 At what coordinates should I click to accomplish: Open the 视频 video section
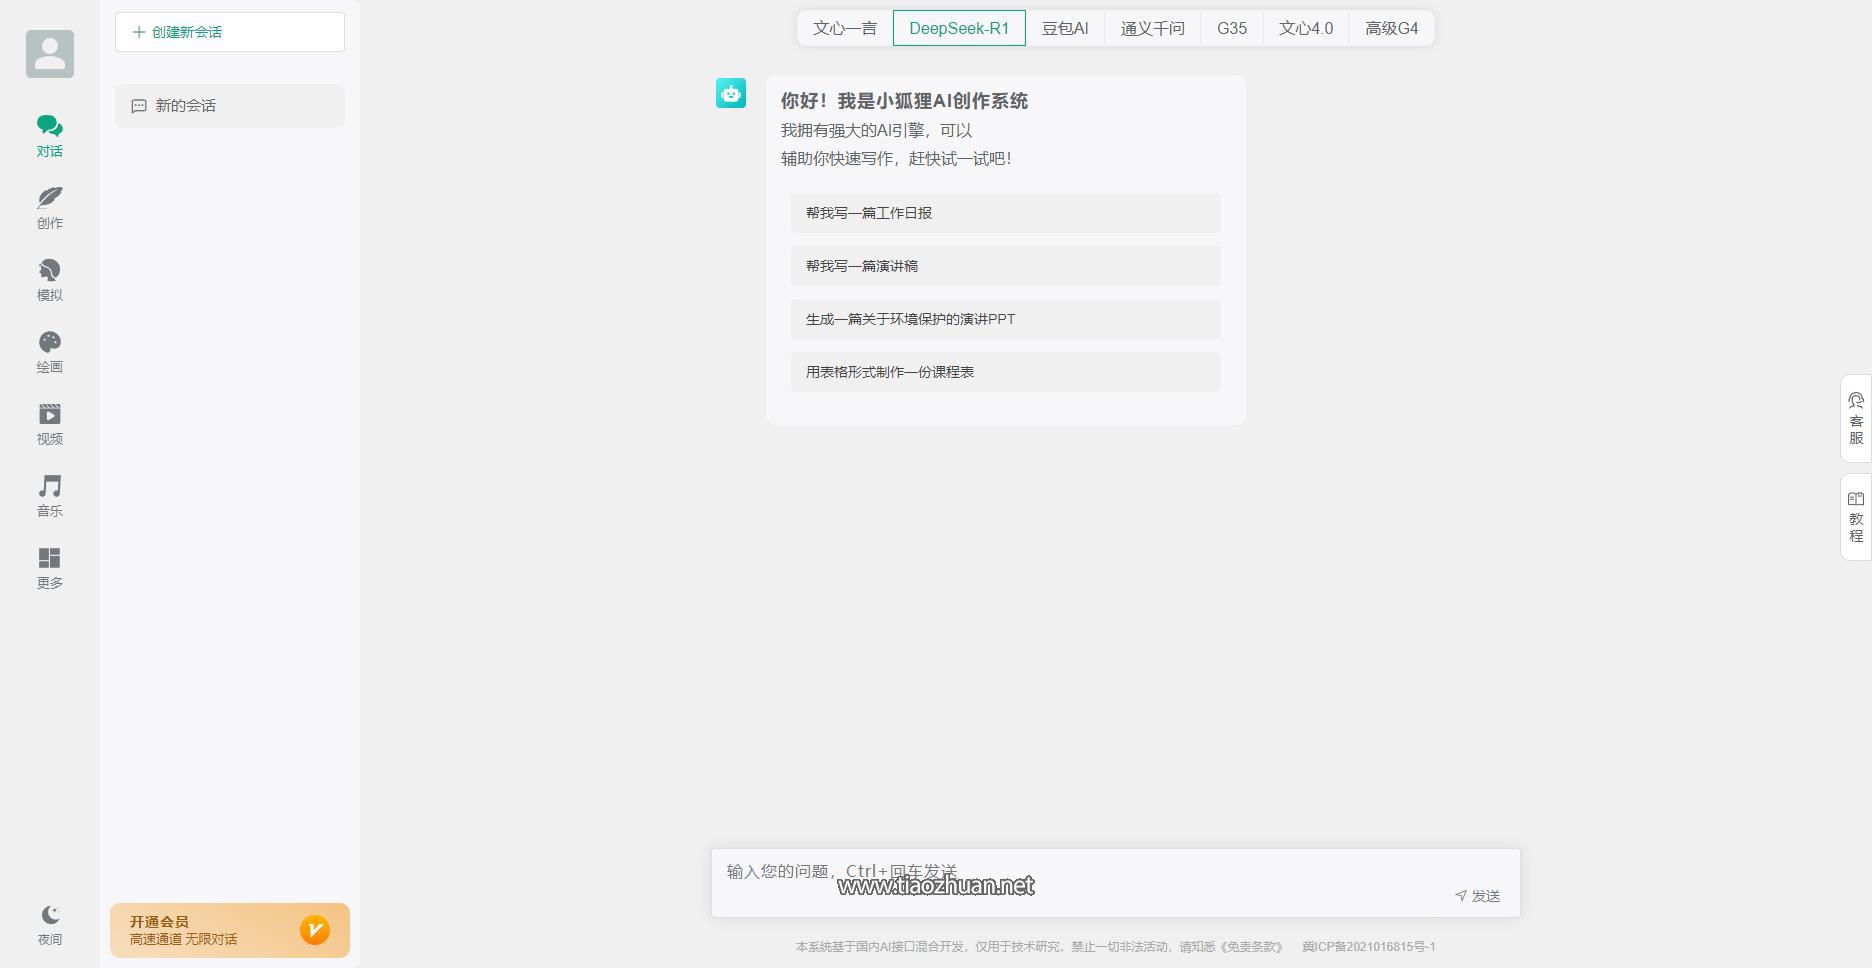[x=50, y=424]
